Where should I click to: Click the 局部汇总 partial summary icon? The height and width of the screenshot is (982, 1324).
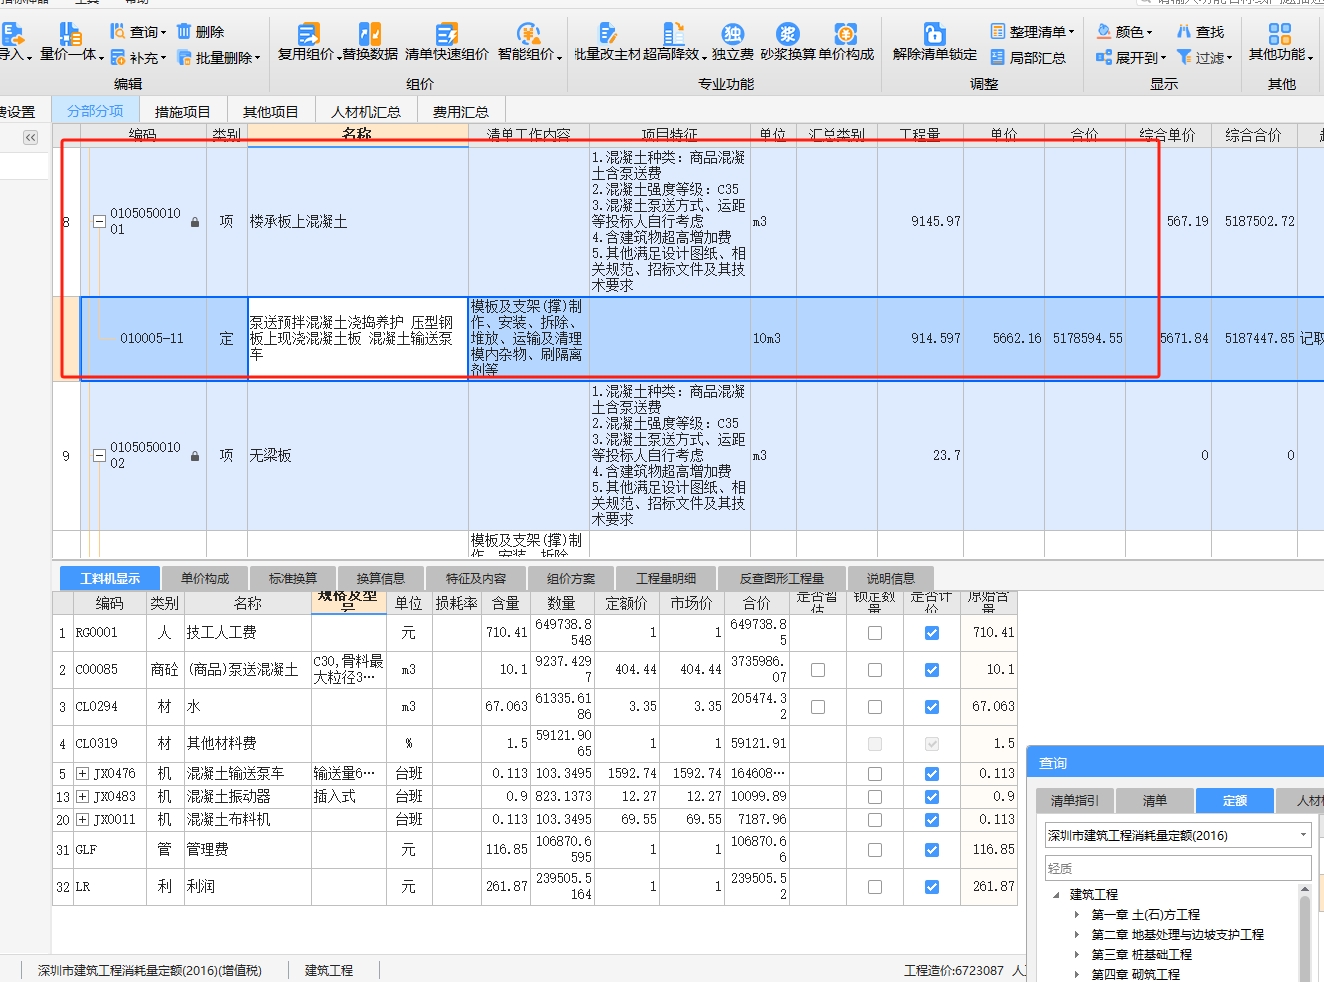point(997,58)
